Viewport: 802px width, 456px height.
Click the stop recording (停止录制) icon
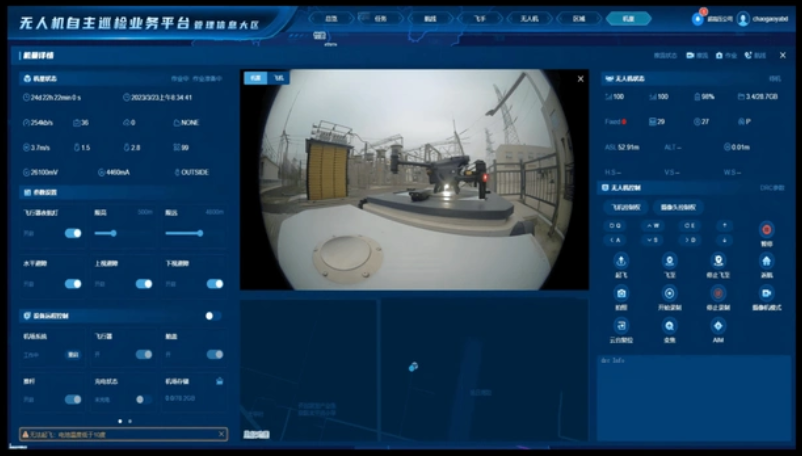coord(717,293)
